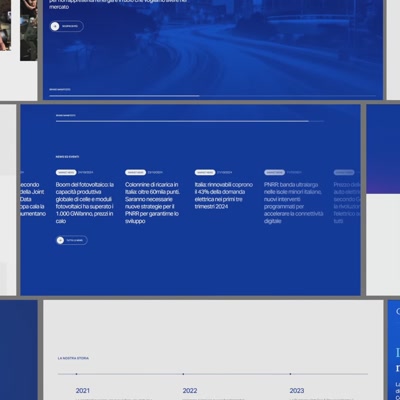Click the '2021' year label
The height and width of the screenshot is (400, 400).
pyautogui.click(x=82, y=390)
